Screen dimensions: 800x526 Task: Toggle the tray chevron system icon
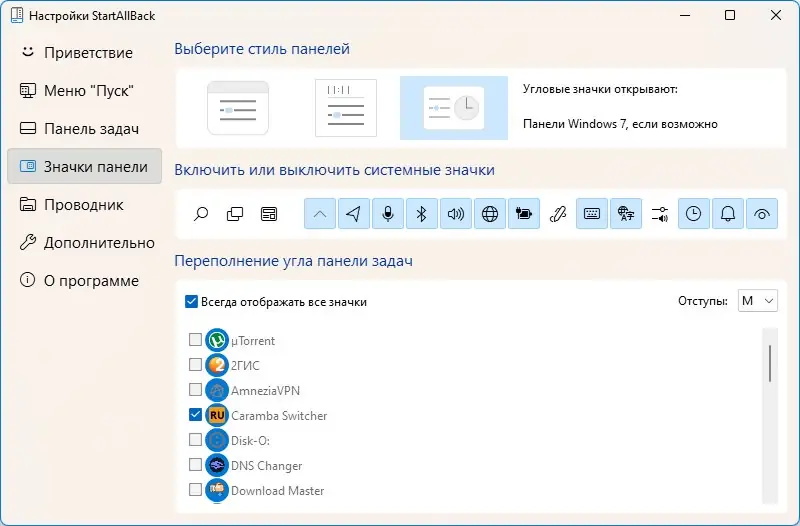click(x=320, y=214)
